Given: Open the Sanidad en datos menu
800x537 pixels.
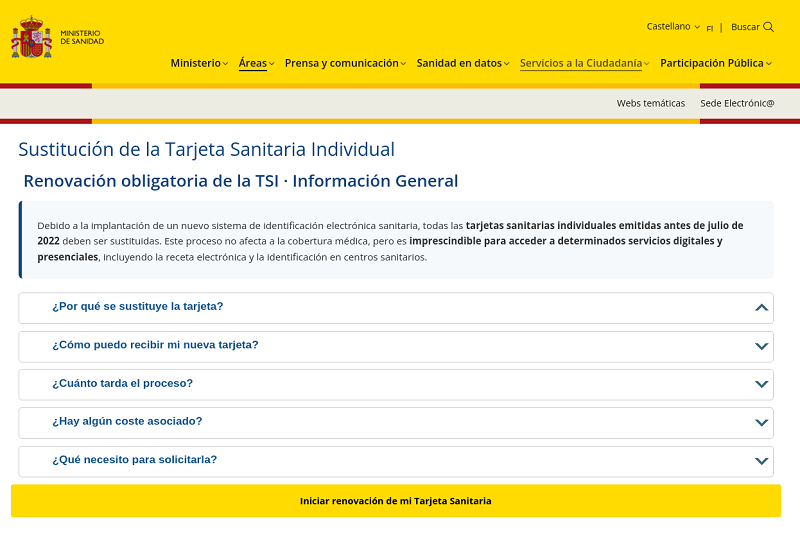Looking at the screenshot, I should coord(463,63).
